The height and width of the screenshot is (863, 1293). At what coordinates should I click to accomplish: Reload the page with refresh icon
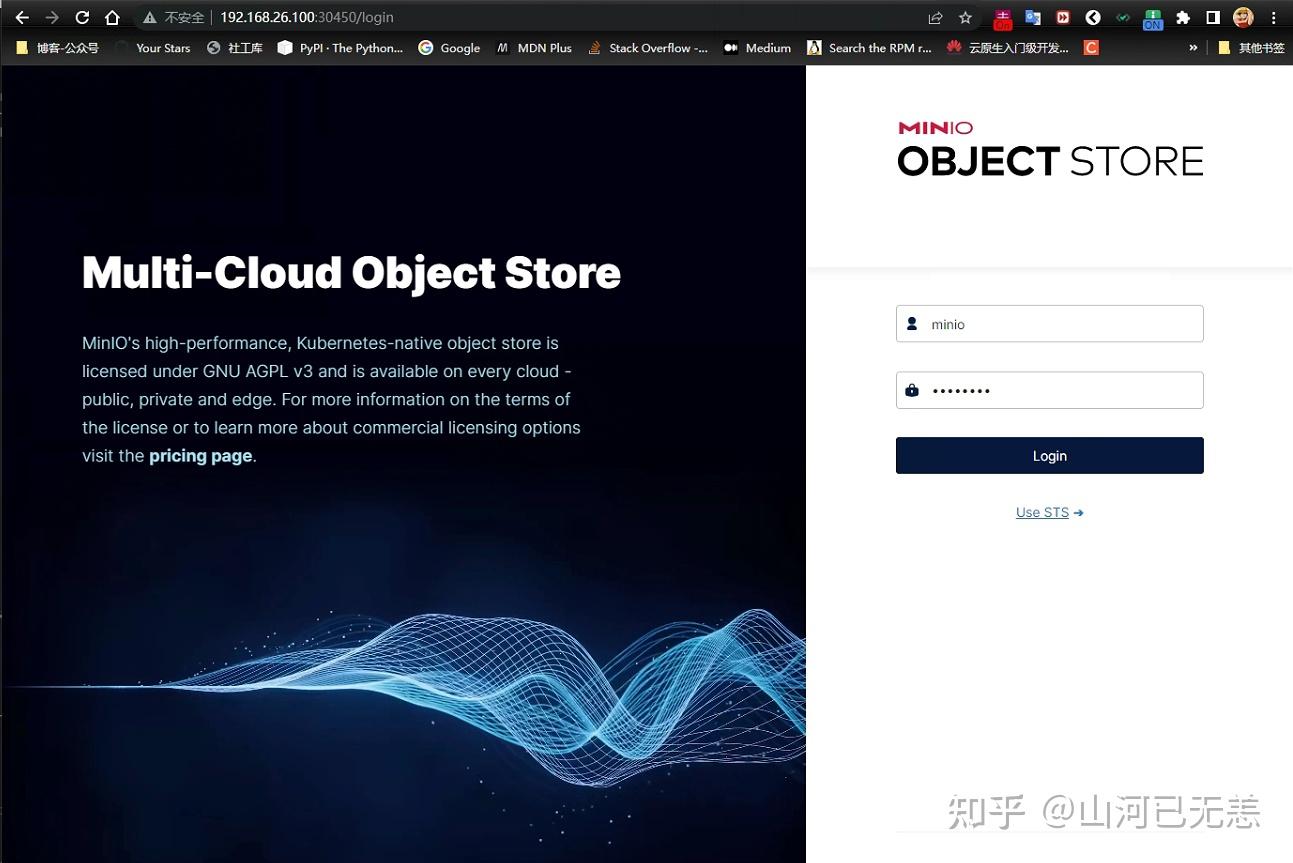click(x=82, y=17)
